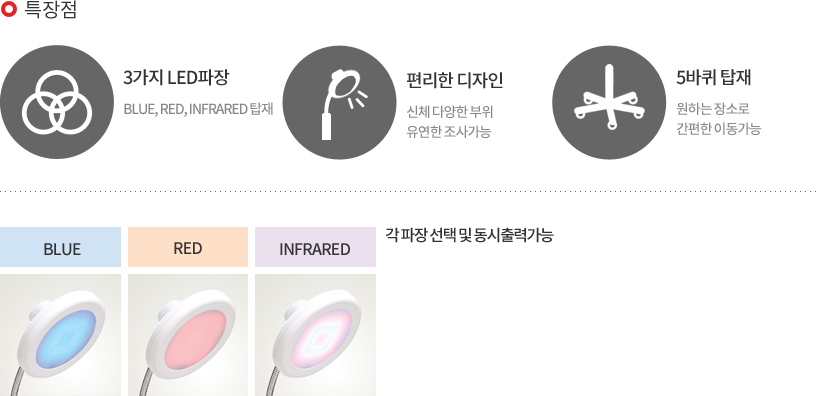Viewport: 820px width, 396px height.
Task: Click the 3가지 LED파장 heading
Action: [x=176, y=78]
